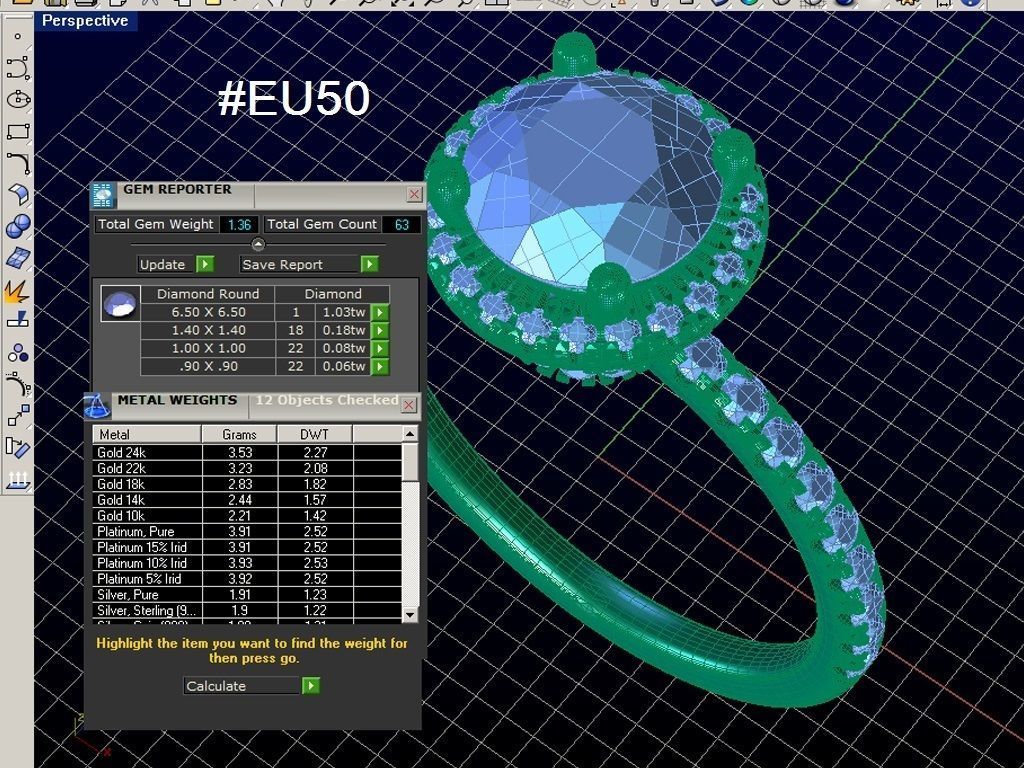
Task: Click metal list scroll up arrow
Action: 410,434
